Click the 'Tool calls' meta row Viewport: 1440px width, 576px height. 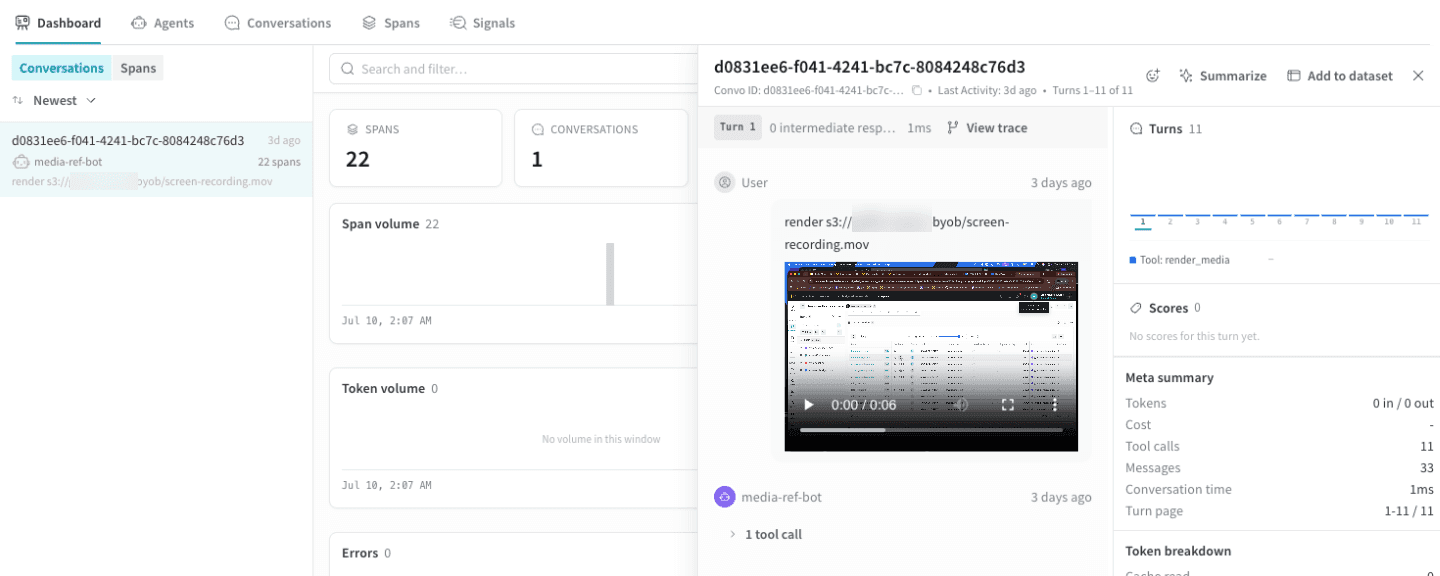(1280, 446)
